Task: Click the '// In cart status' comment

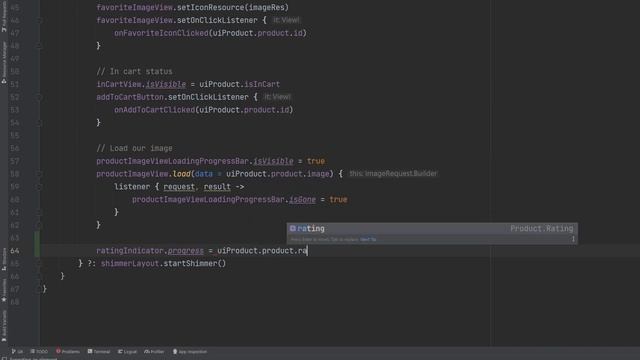Action: [134, 71]
